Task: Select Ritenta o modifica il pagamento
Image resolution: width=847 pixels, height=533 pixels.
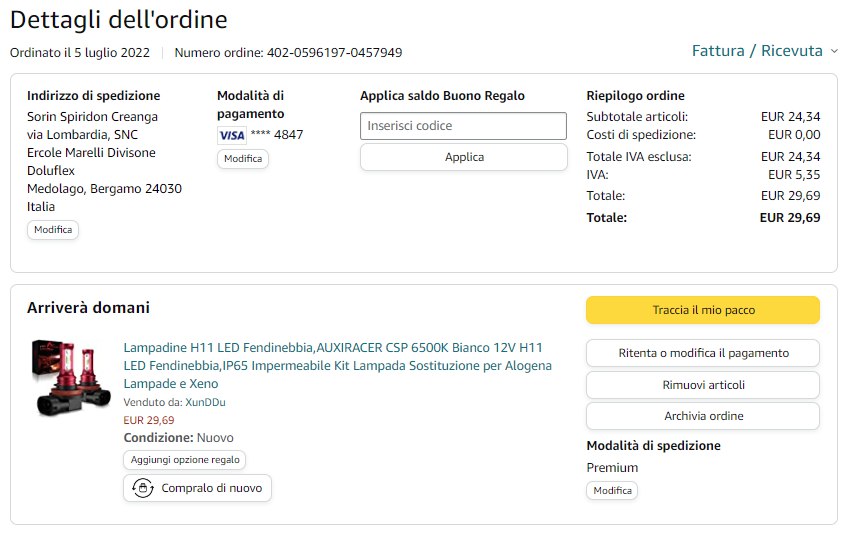Action: click(x=703, y=353)
